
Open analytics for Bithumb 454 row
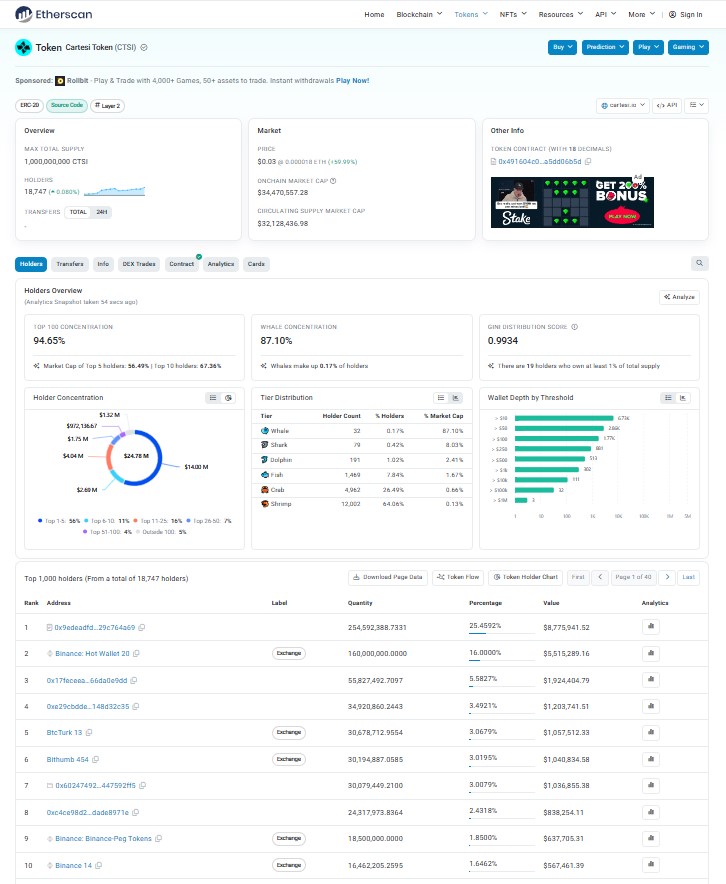click(650, 759)
